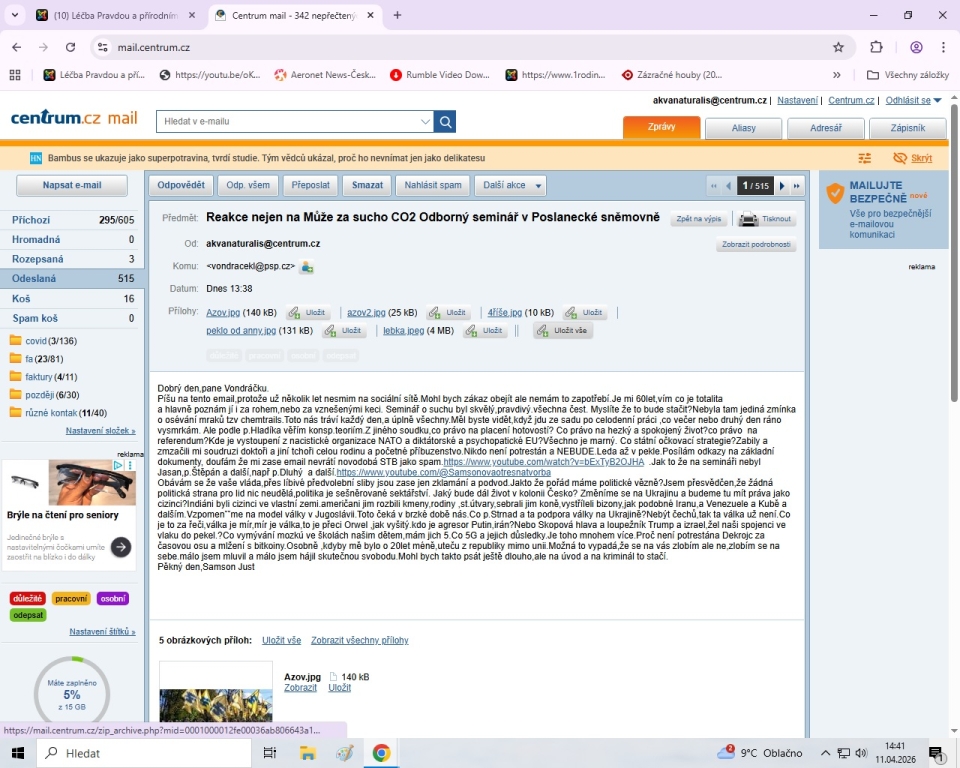
Task: Click the search magnifier icon
Action: (x=445, y=122)
